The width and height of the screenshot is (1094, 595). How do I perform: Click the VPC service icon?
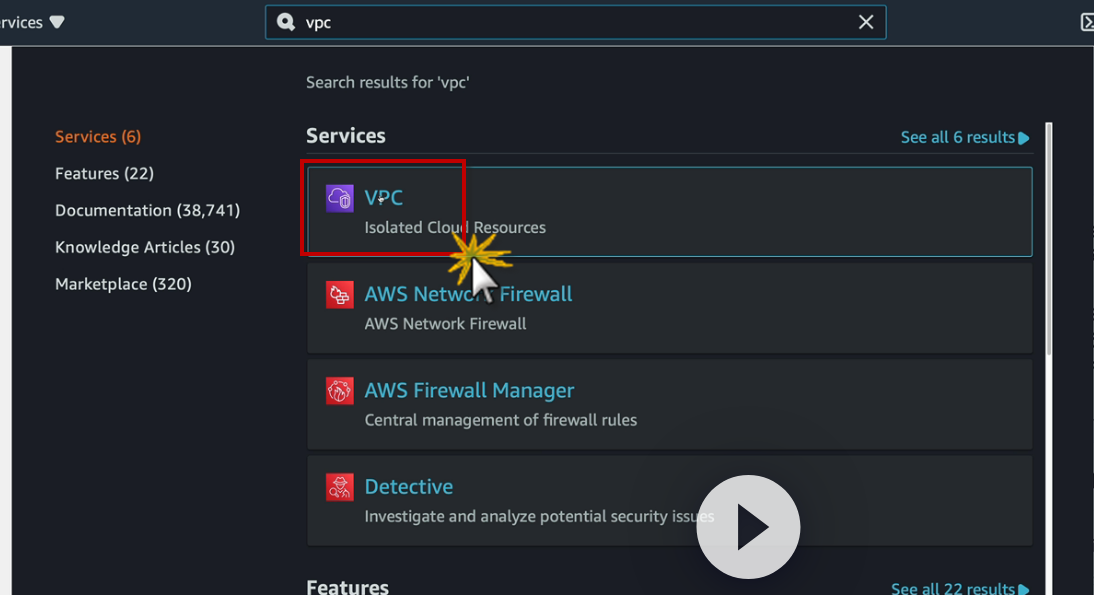click(340, 198)
